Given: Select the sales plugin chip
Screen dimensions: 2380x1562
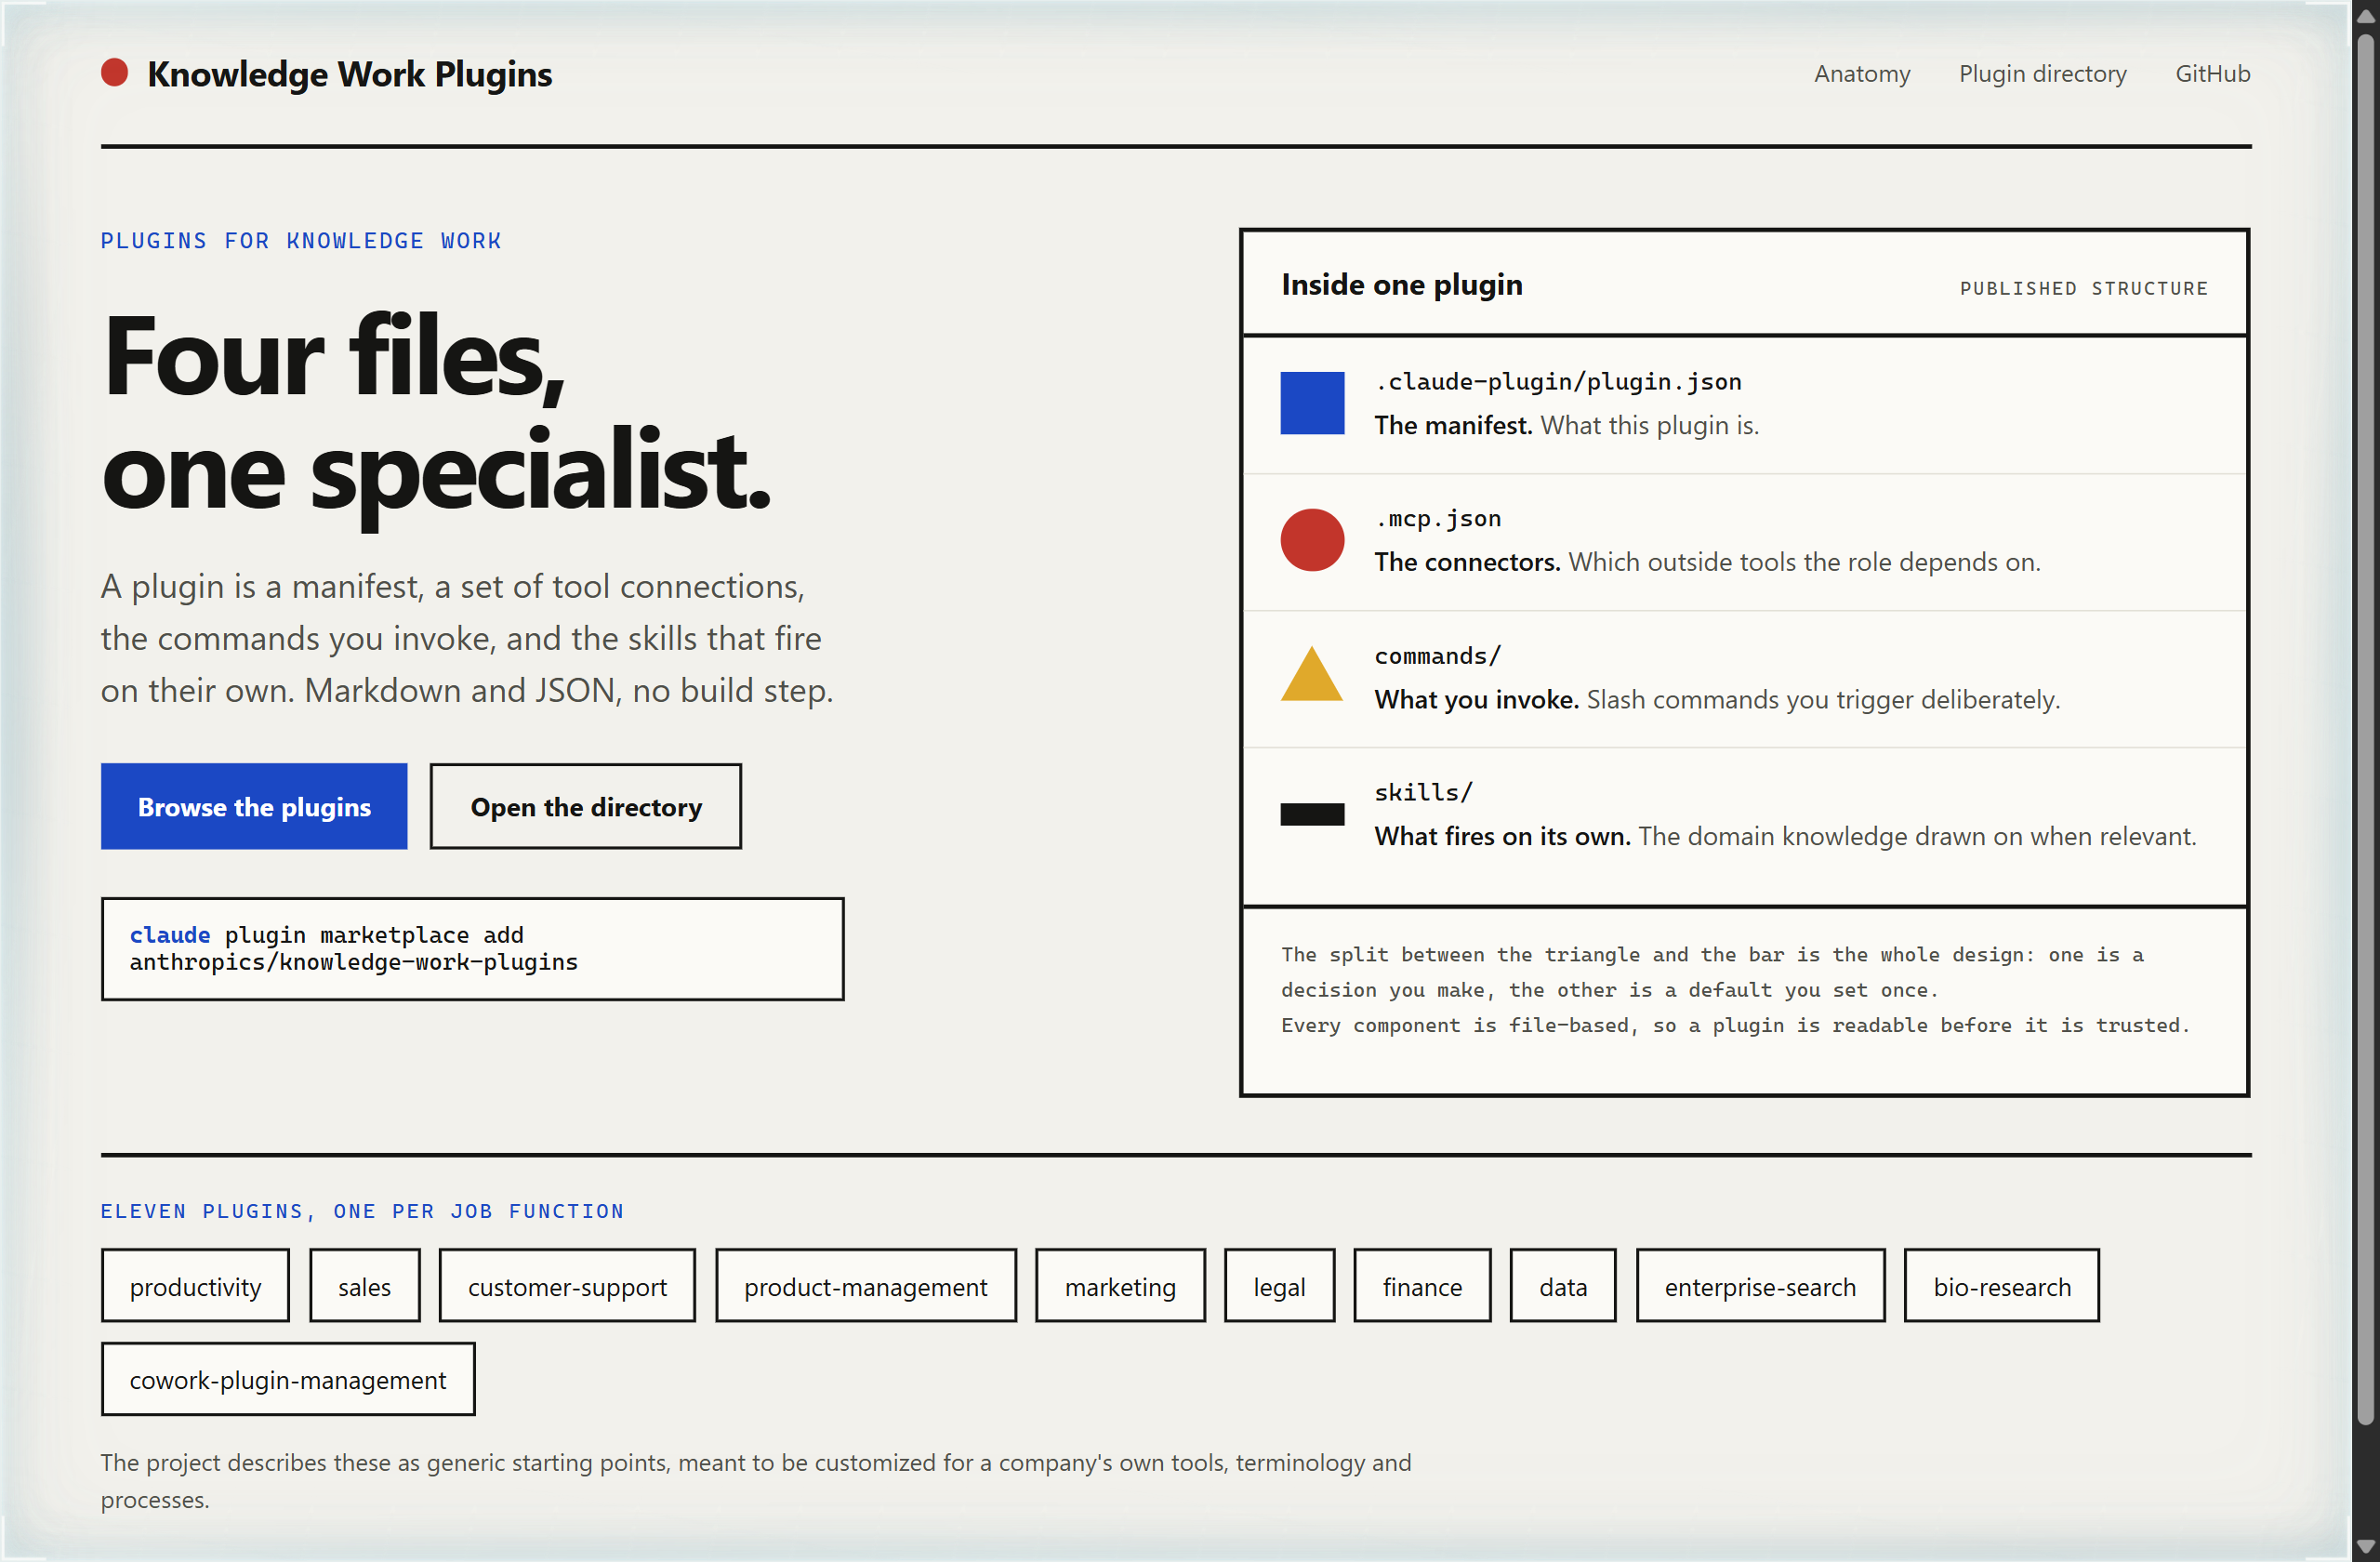Looking at the screenshot, I should 364,1286.
